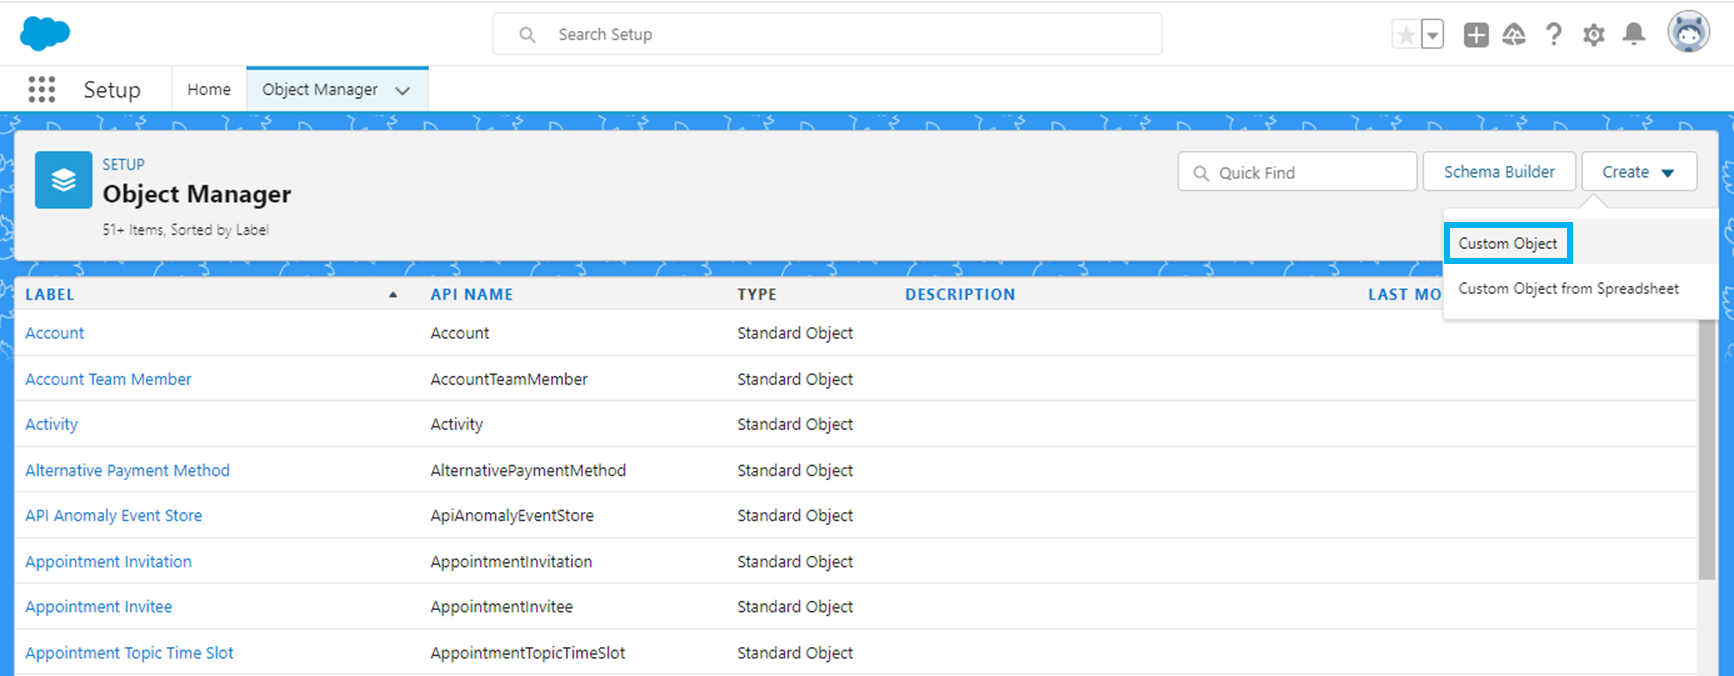This screenshot has width=1734, height=676.
Task: Click the AppointmentTopicTimeSlot API name cell
Action: coord(528,652)
